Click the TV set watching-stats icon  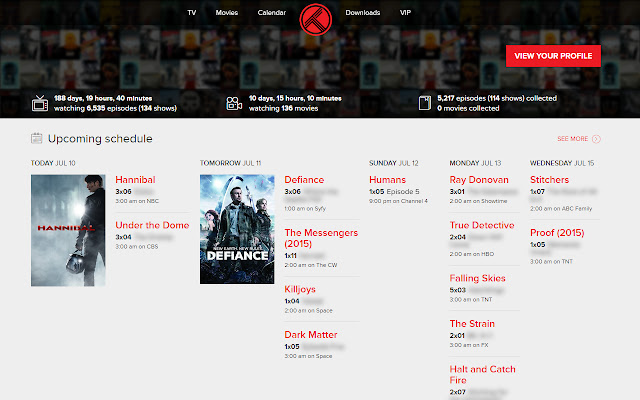[x=40, y=103]
